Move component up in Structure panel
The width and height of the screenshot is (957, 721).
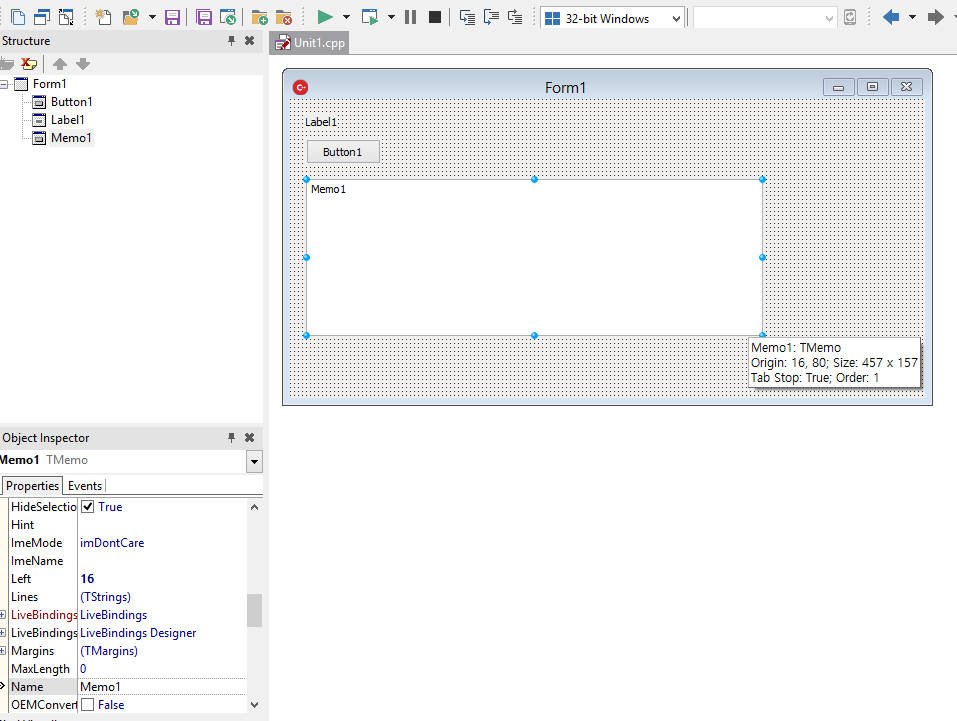[x=60, y=64]
